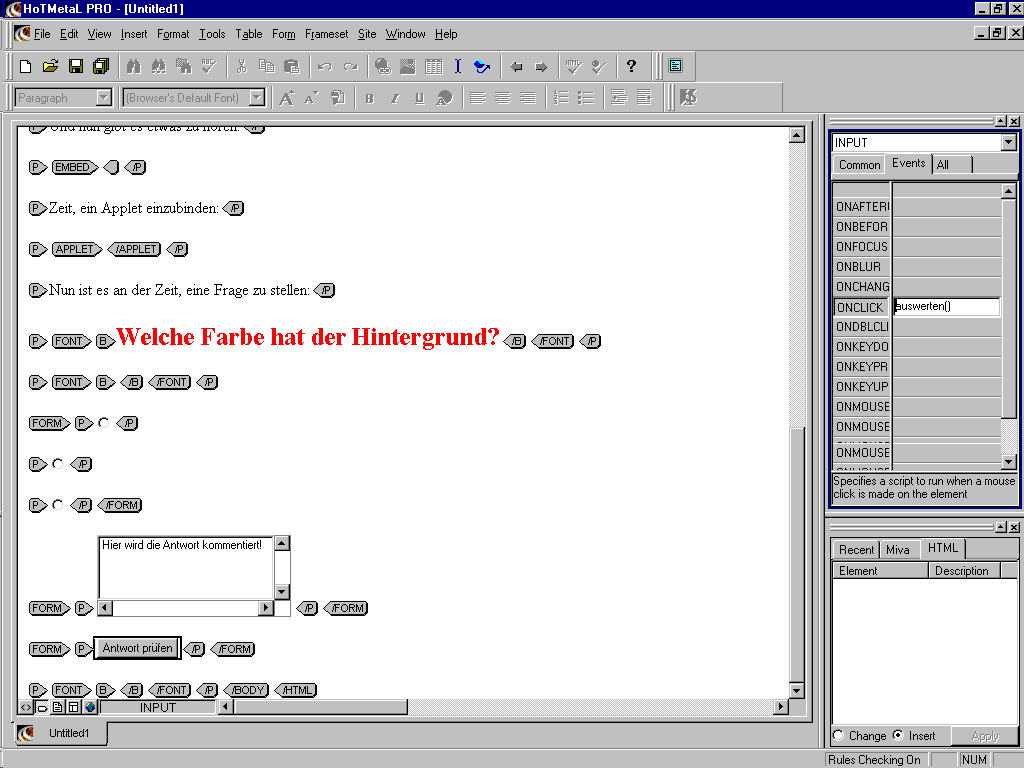
Task: Switch to the Common attributes tab
Action: click(x=859, y=165)
